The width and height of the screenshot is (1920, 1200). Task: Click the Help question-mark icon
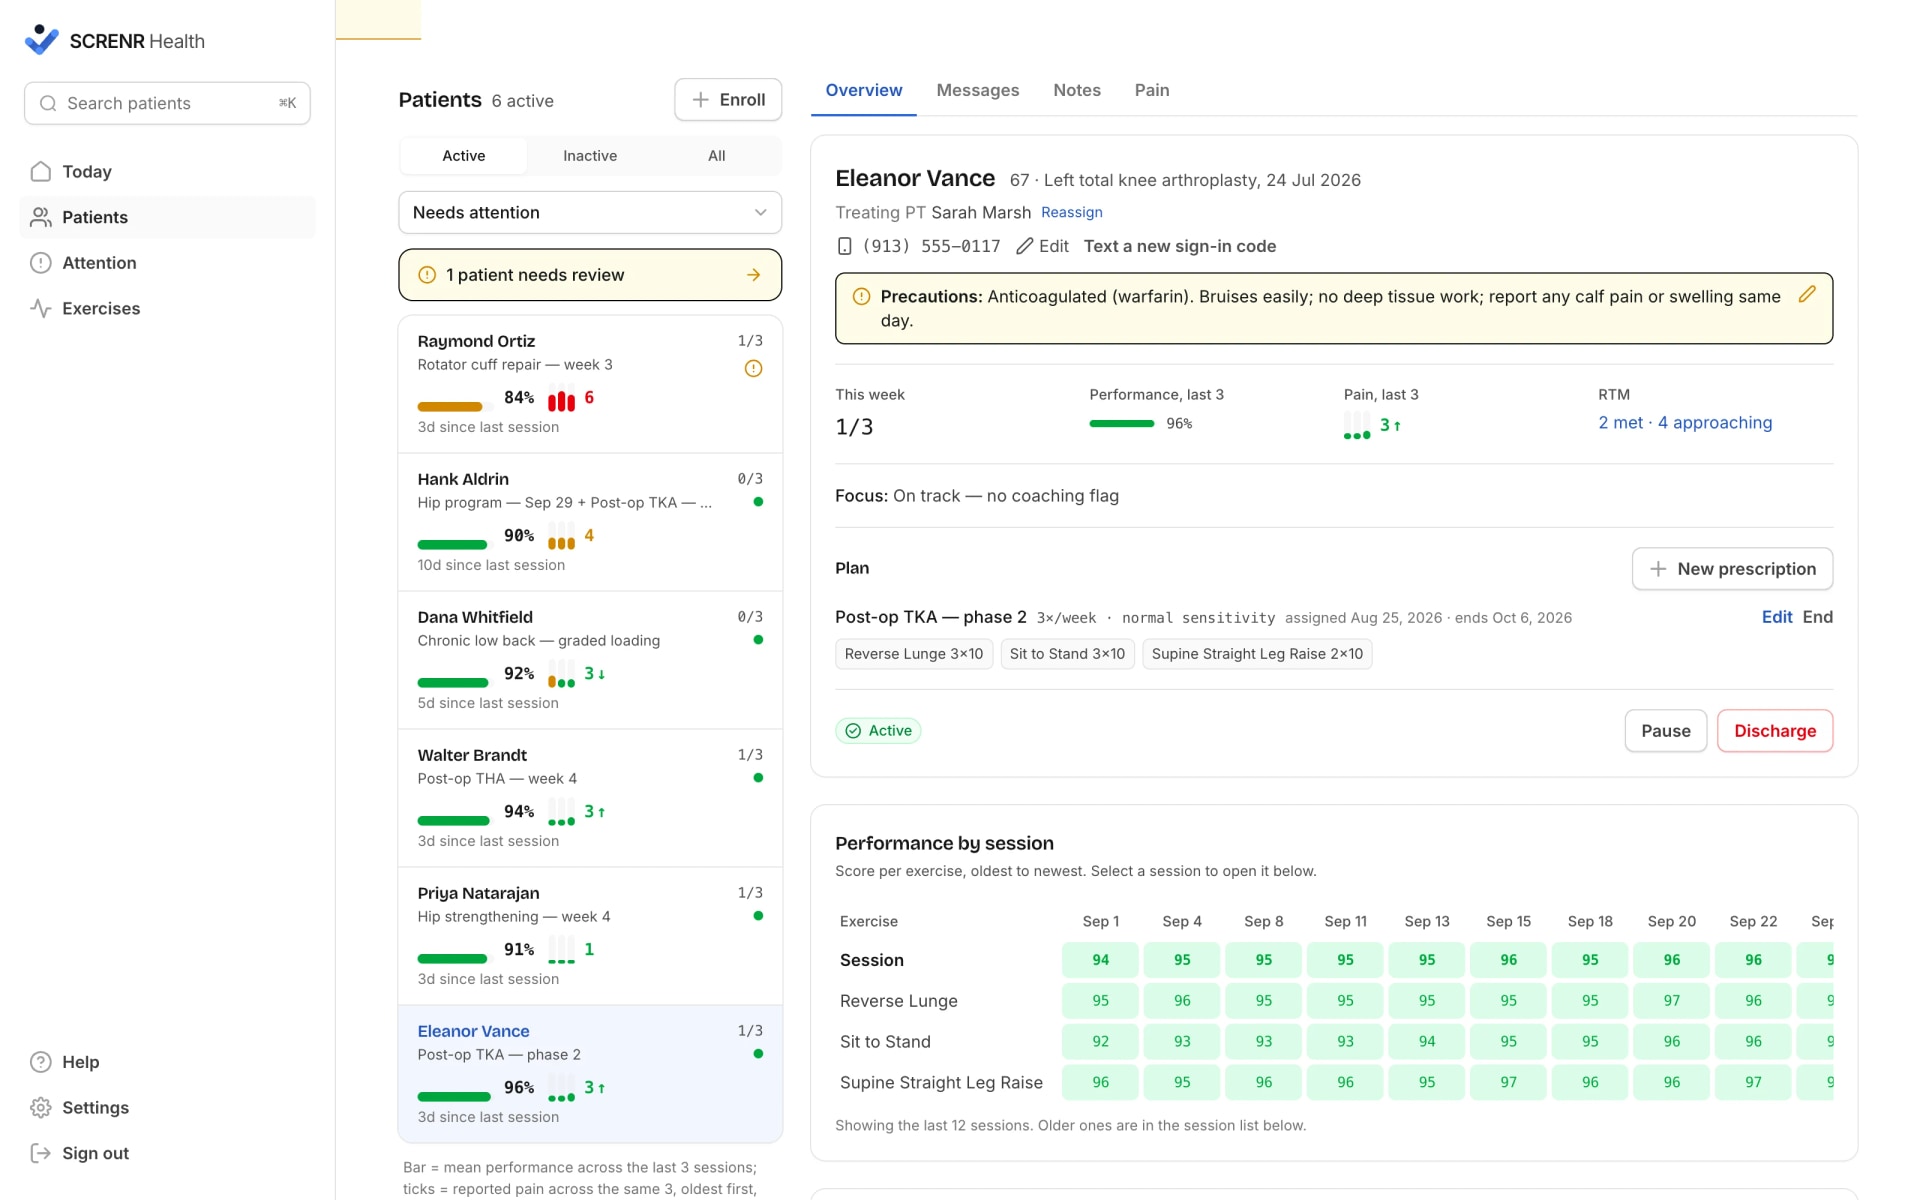40,1062
